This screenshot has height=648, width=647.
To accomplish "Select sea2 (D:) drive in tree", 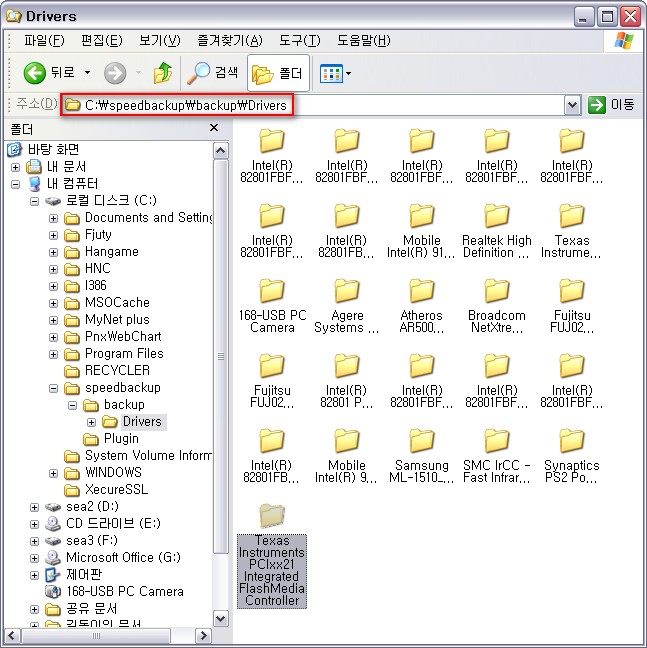I will [x=92, y=506].
